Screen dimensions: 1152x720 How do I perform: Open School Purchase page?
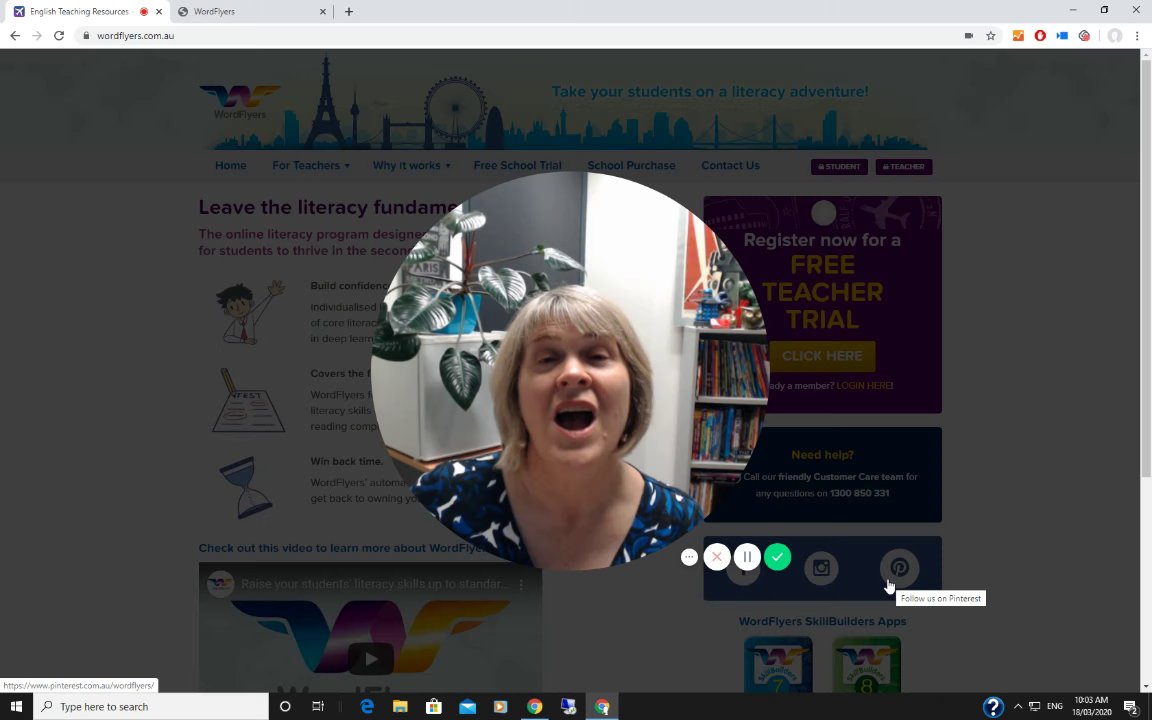[631, 165]
